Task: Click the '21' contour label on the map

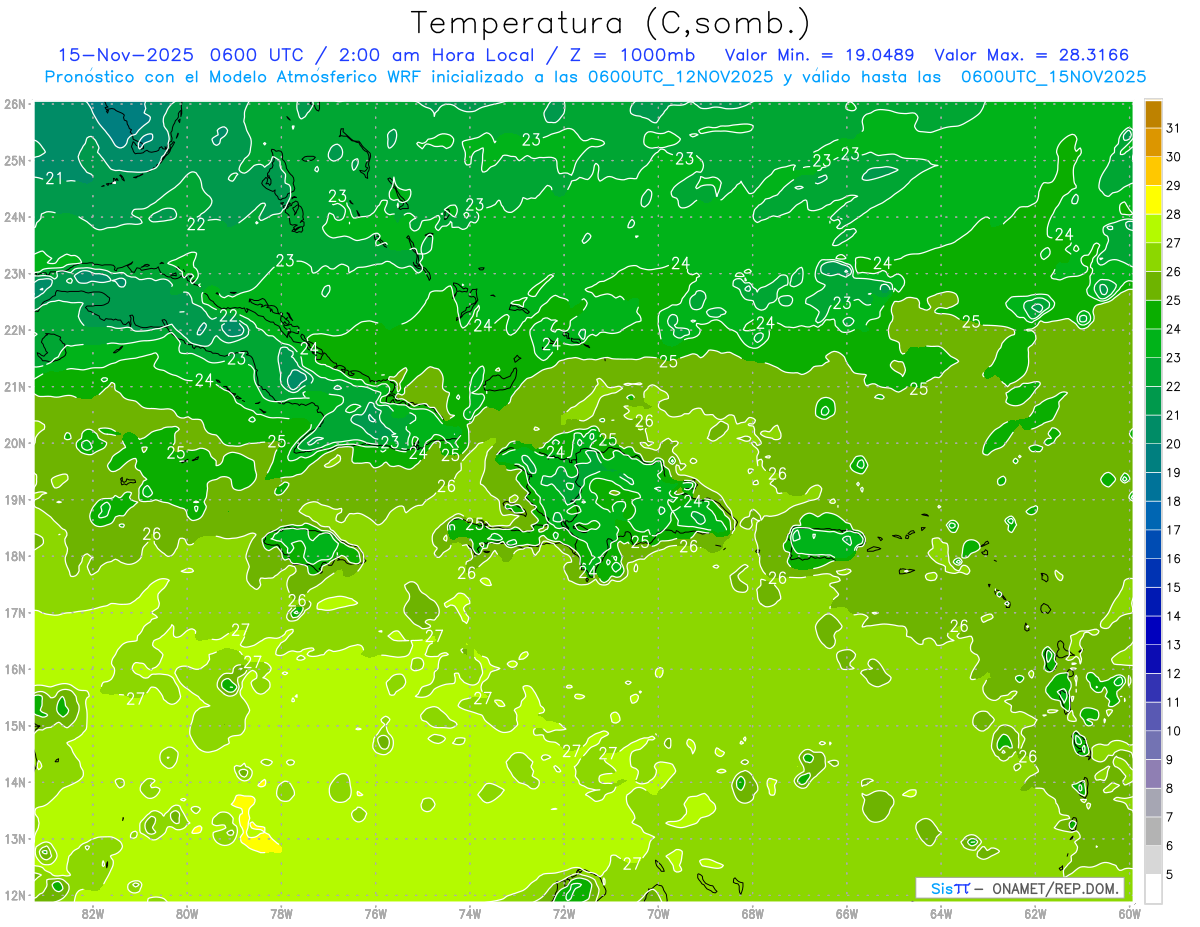Action: (55, 179)
